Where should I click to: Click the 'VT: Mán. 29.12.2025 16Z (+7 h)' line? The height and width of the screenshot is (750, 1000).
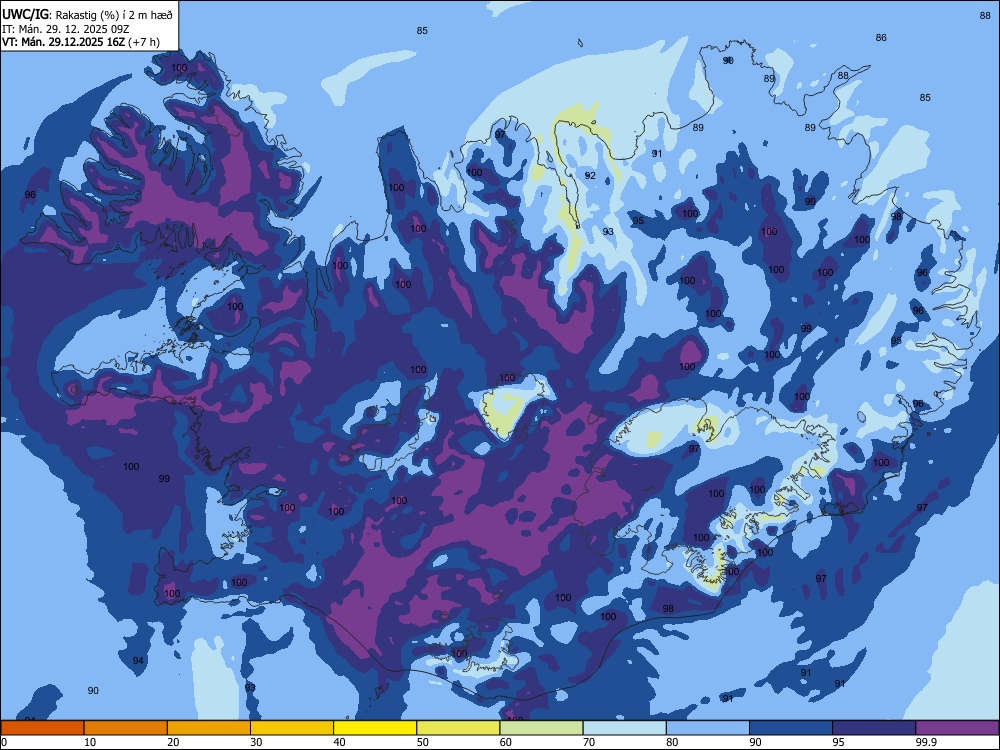pos(81,42)
